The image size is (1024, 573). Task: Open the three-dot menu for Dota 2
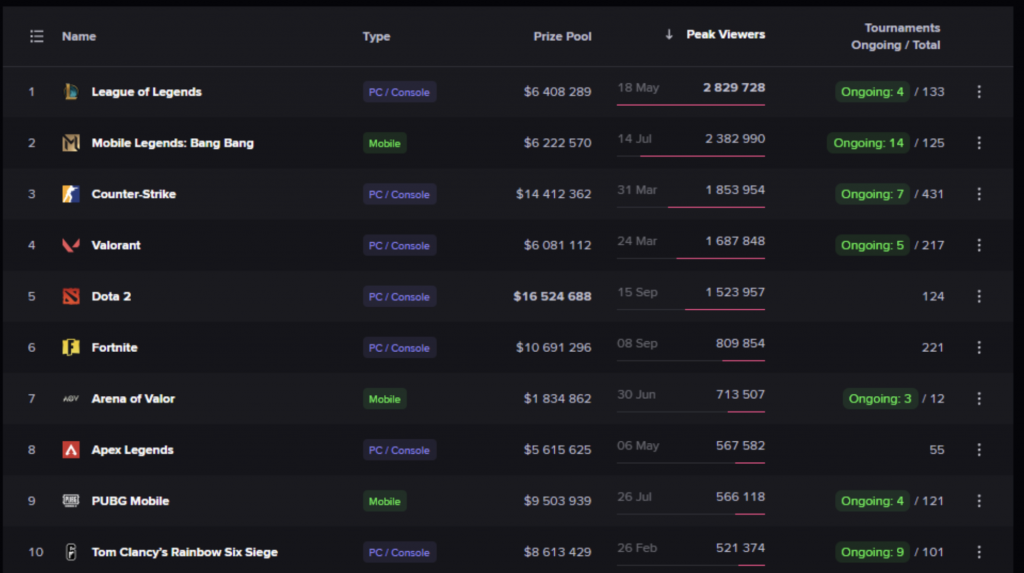point(979,296)
